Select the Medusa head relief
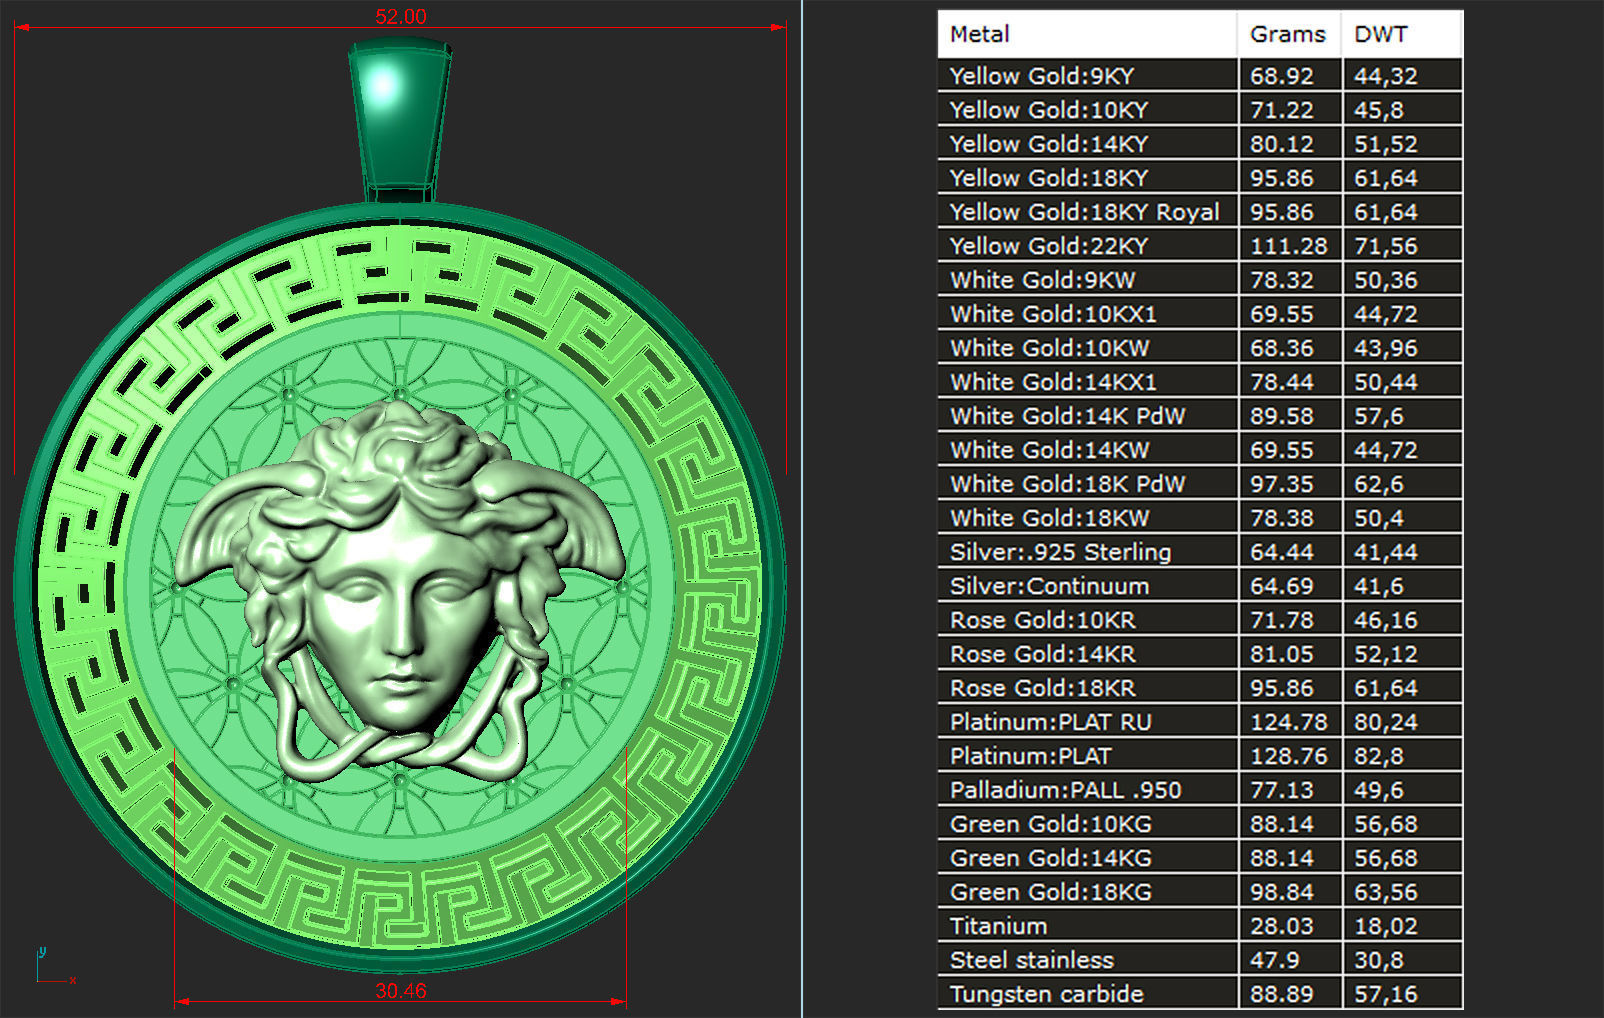Viewport: 1604px width, 1018px height. pyautogui.click(x=400, y=590)
